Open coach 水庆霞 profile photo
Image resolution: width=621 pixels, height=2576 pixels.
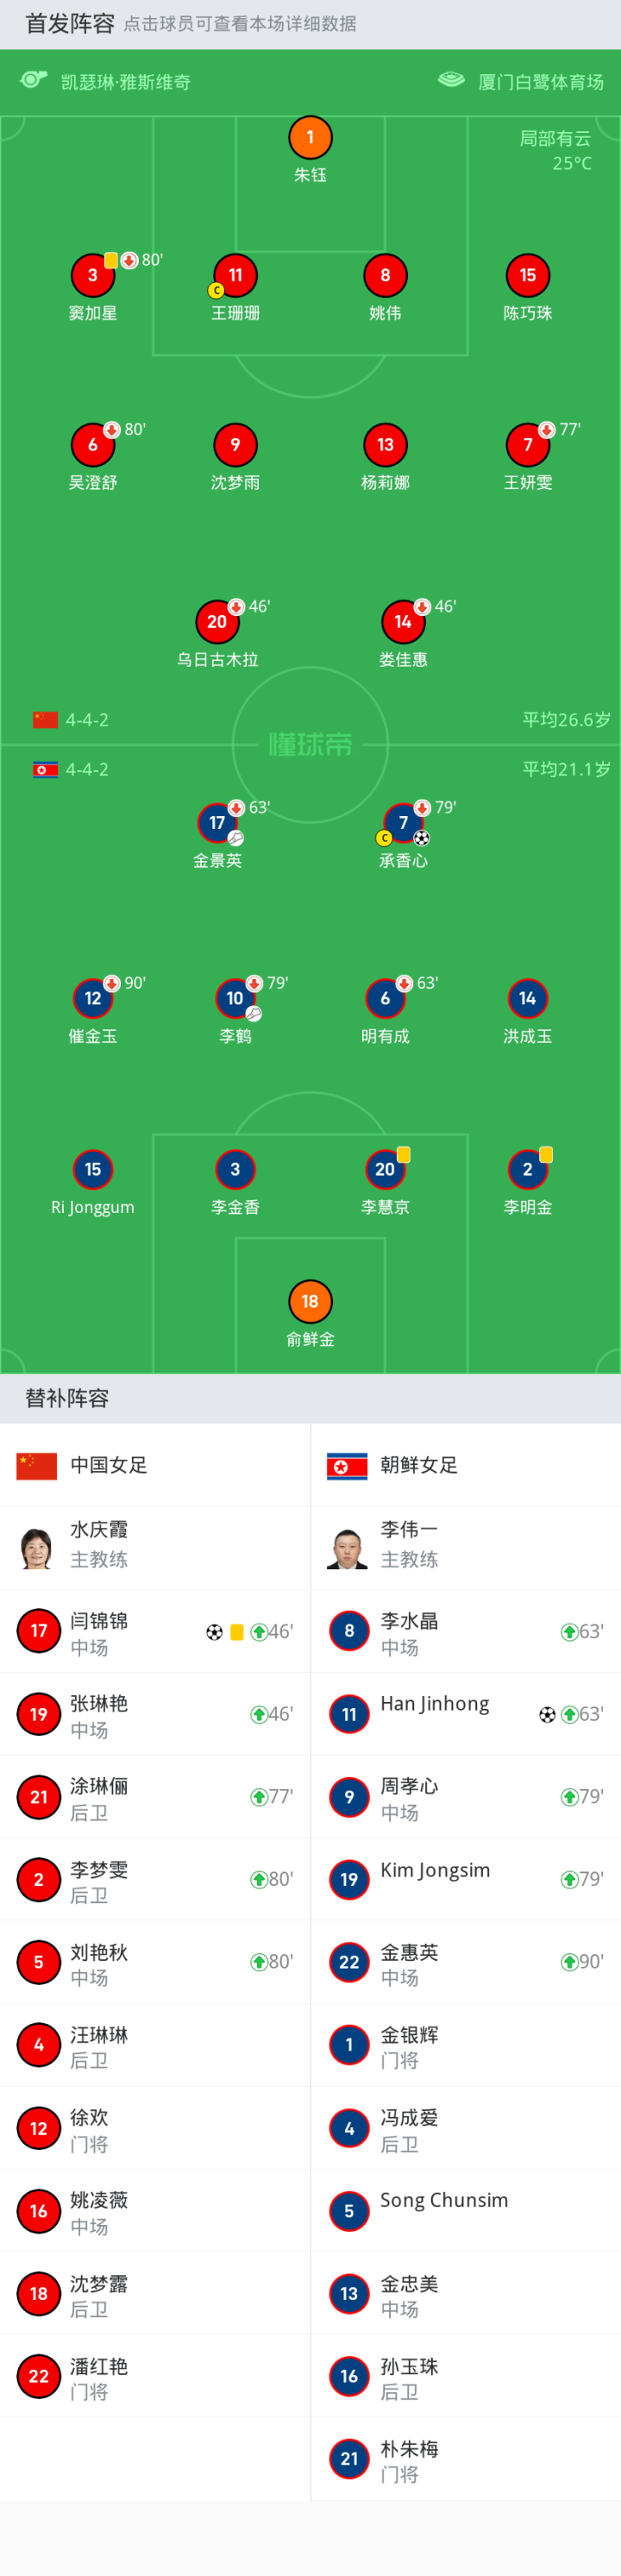(37, 1547)
